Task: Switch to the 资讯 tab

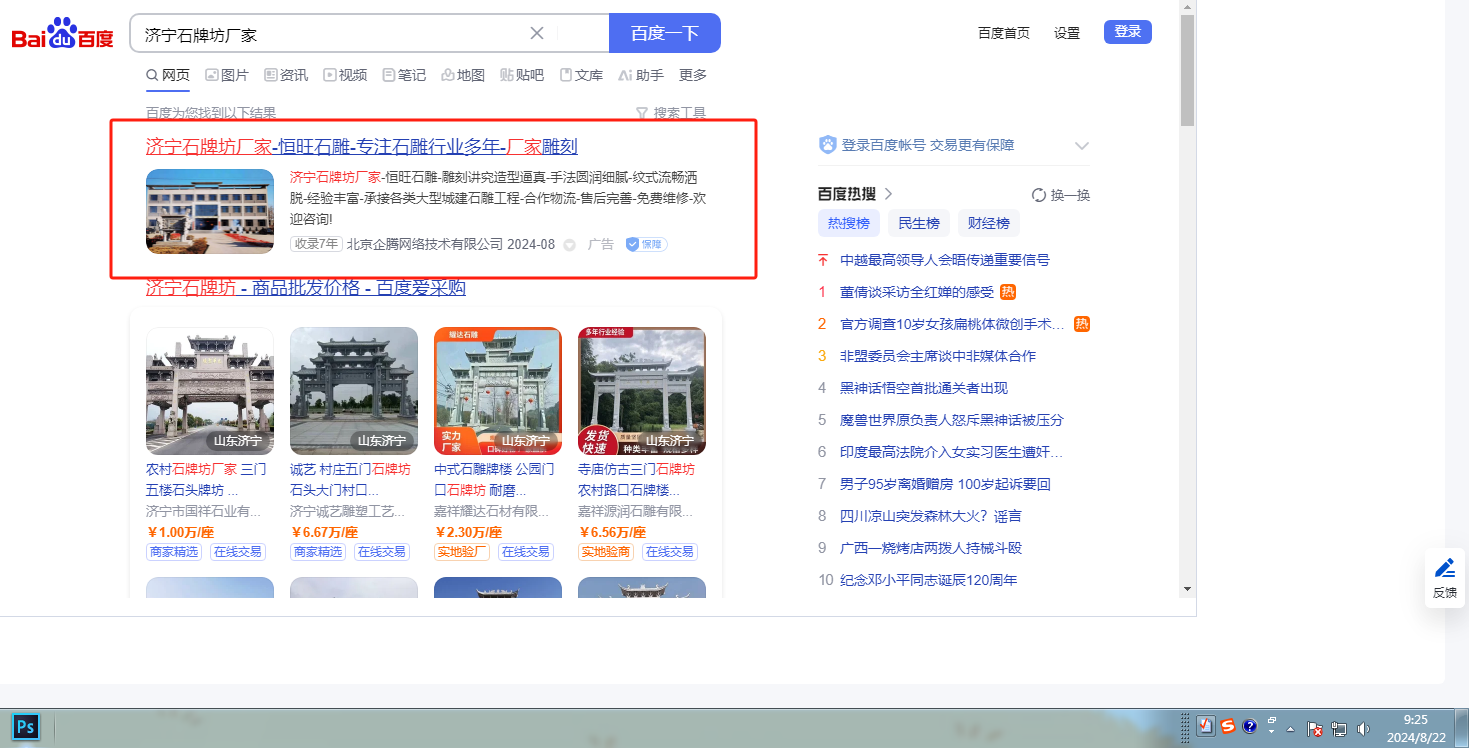Action: click(286, 75)
